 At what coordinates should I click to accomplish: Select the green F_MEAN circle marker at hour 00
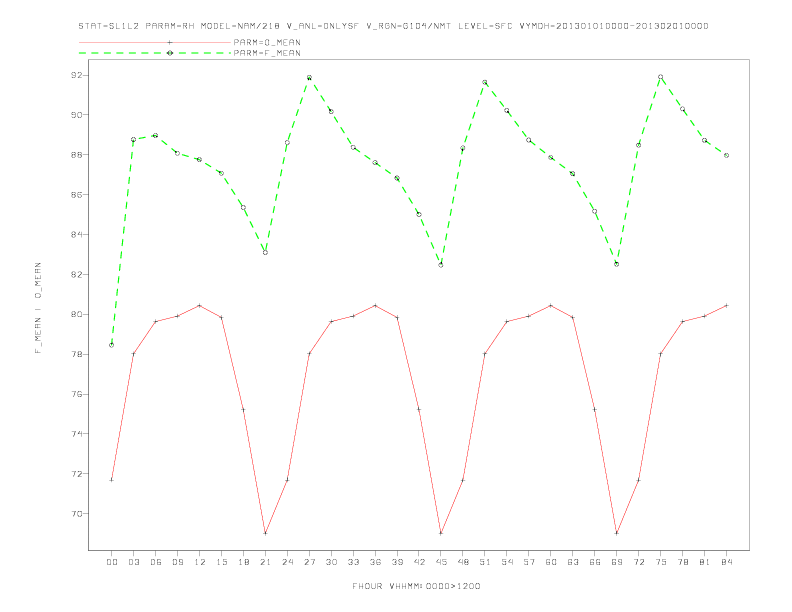(112, 345)
